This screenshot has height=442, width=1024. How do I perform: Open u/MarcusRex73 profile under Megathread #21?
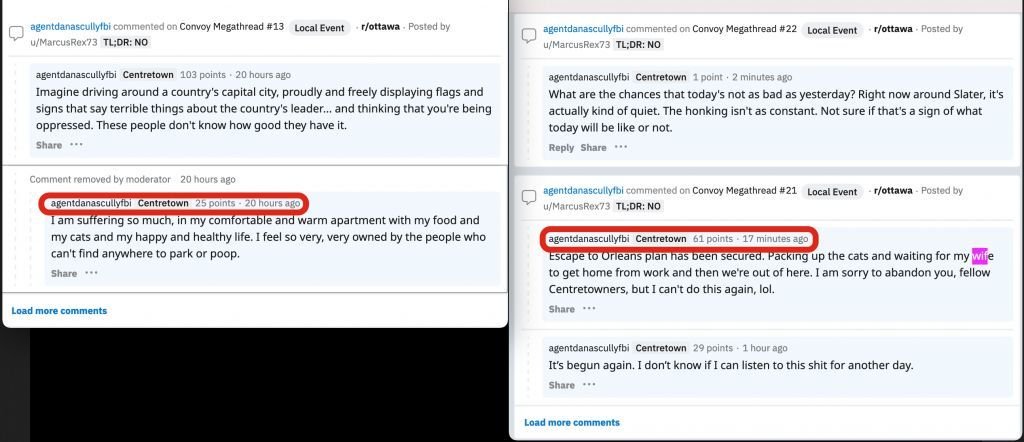click(x=577, y=206)
